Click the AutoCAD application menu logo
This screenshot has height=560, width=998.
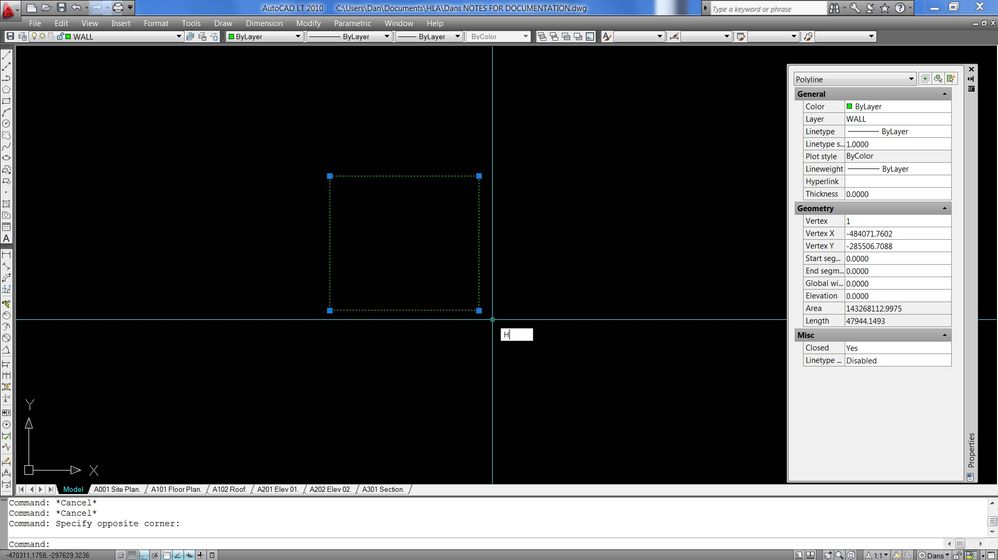coord(8,10)
